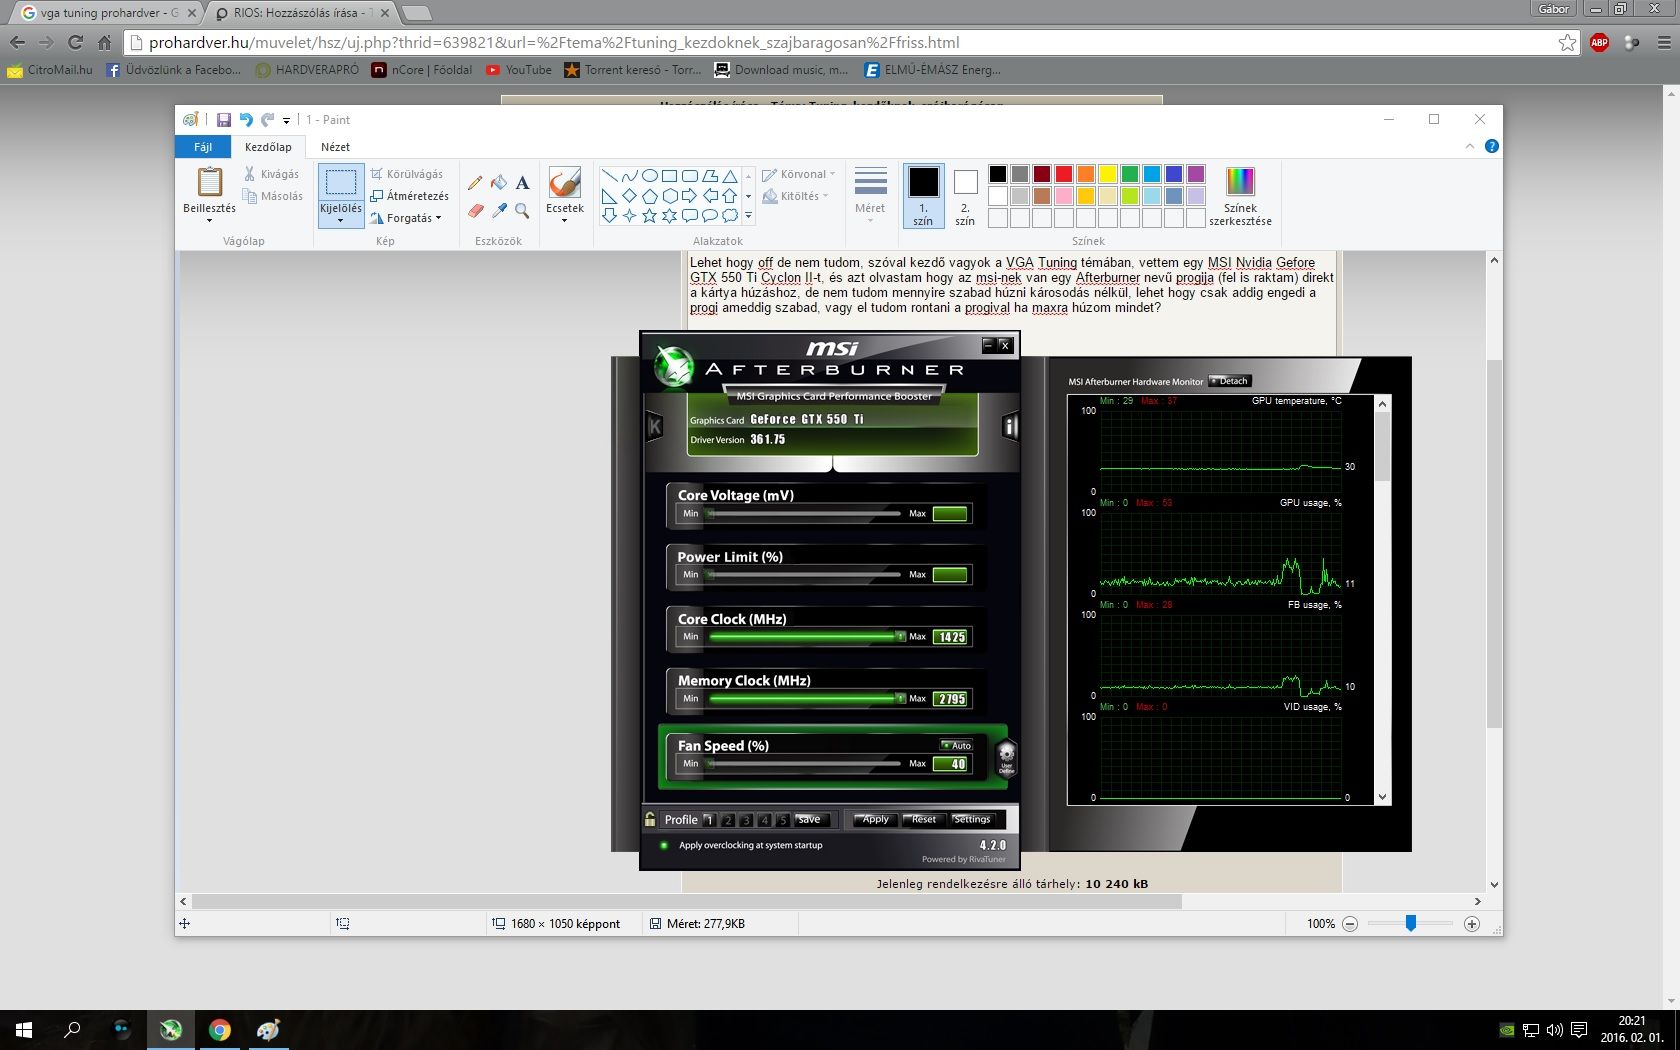The width and height of the screenshot is (1680, 1050).
Task: Open the Chrome hamburger menu
Action: pyautogui.click(x=1664, y=42)
